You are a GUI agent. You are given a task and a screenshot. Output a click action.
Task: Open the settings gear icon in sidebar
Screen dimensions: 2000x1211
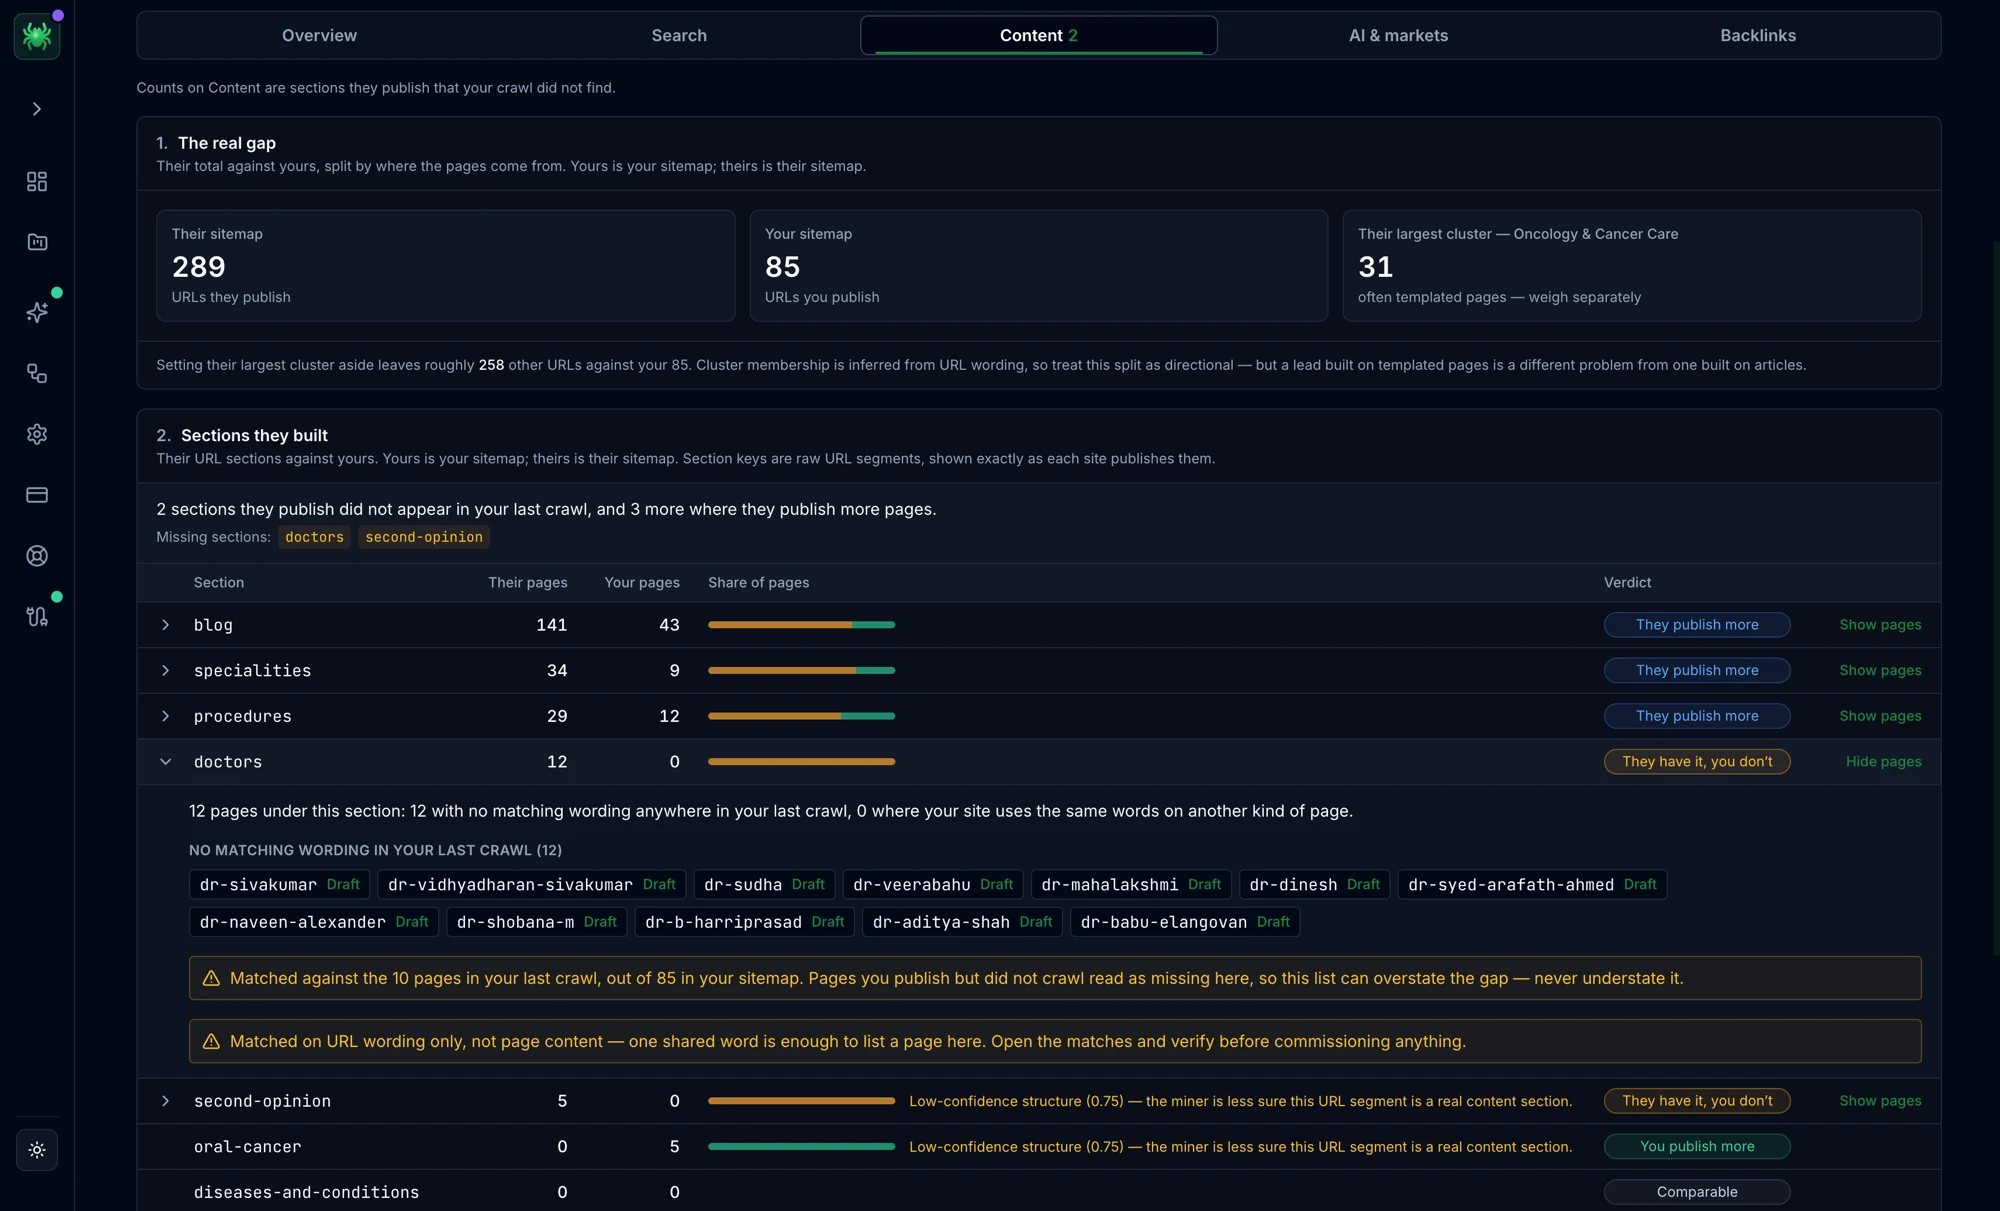click(x=37, y=434)
